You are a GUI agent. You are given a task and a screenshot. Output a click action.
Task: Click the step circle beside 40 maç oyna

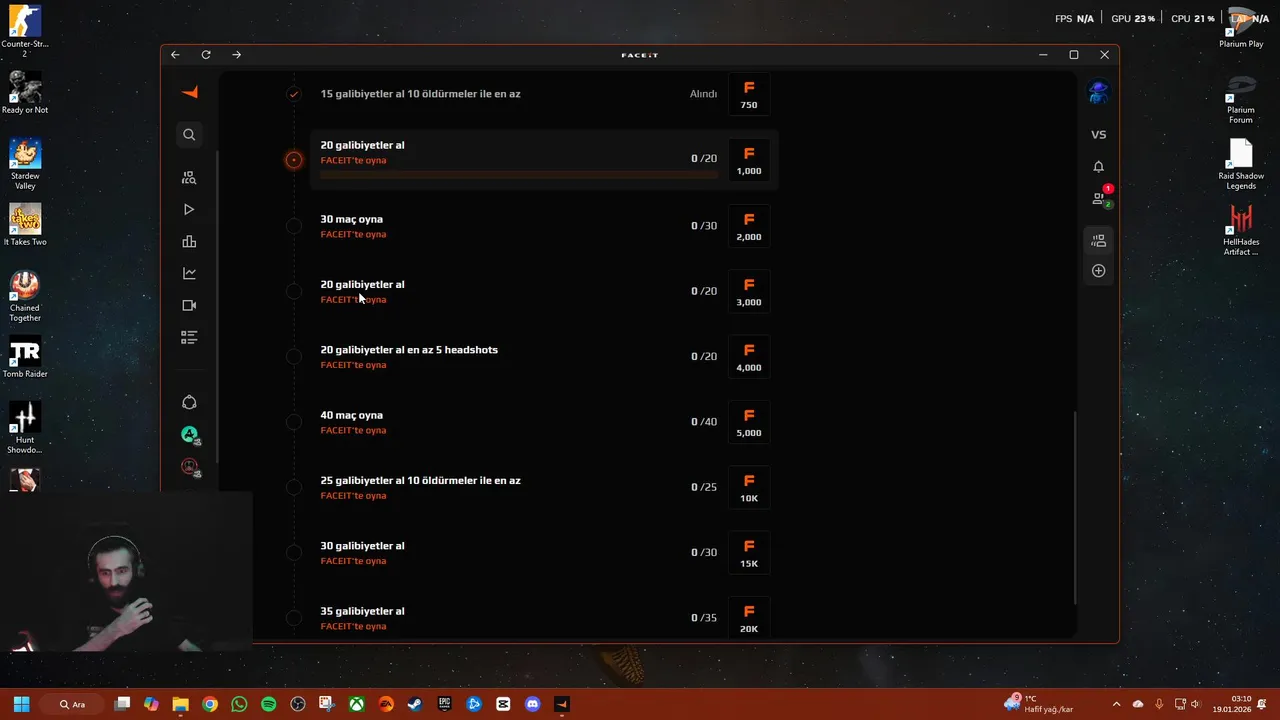tap(293, 422)
